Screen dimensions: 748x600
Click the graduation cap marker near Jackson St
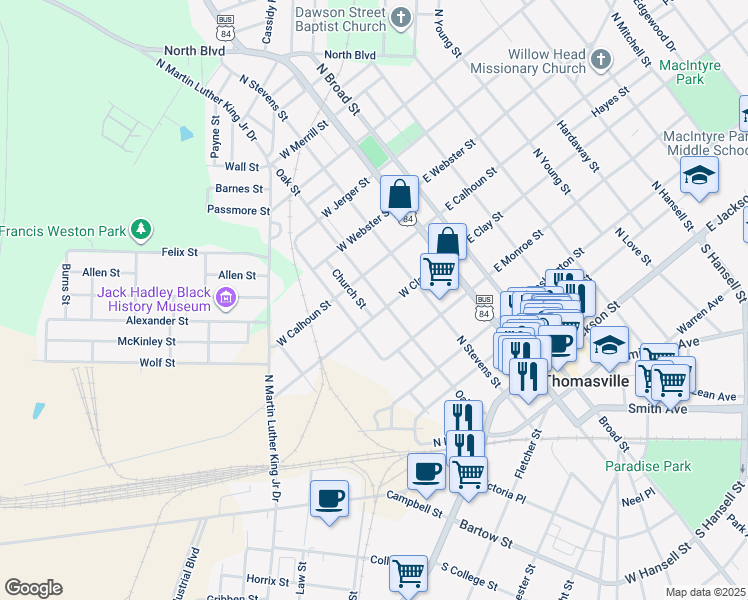pyautogui.click(x=609, y=345)
